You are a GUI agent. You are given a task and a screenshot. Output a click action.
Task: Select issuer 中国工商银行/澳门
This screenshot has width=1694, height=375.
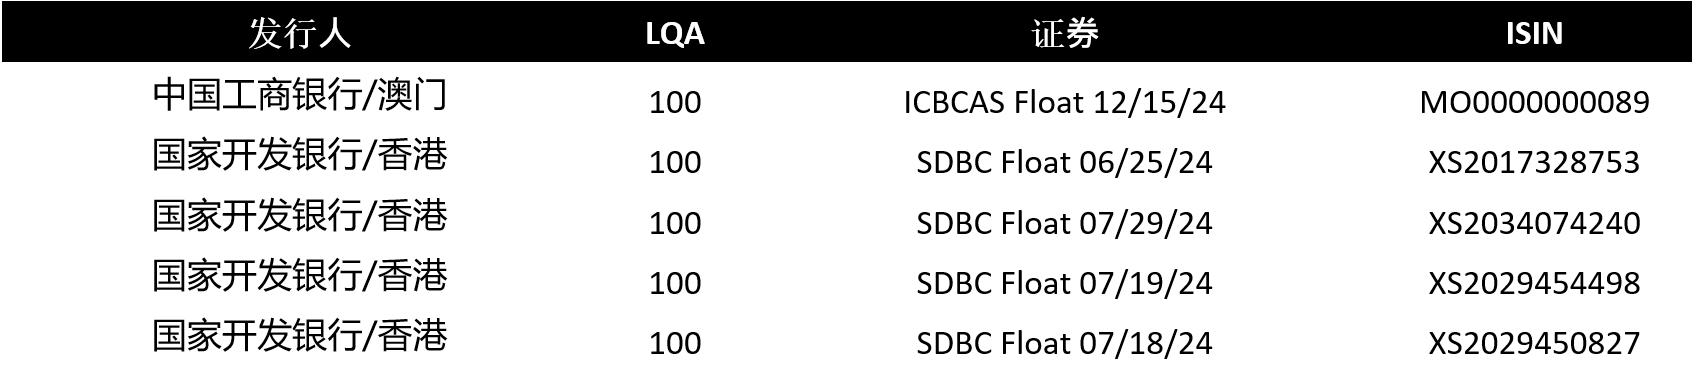[x=299, y=95]
